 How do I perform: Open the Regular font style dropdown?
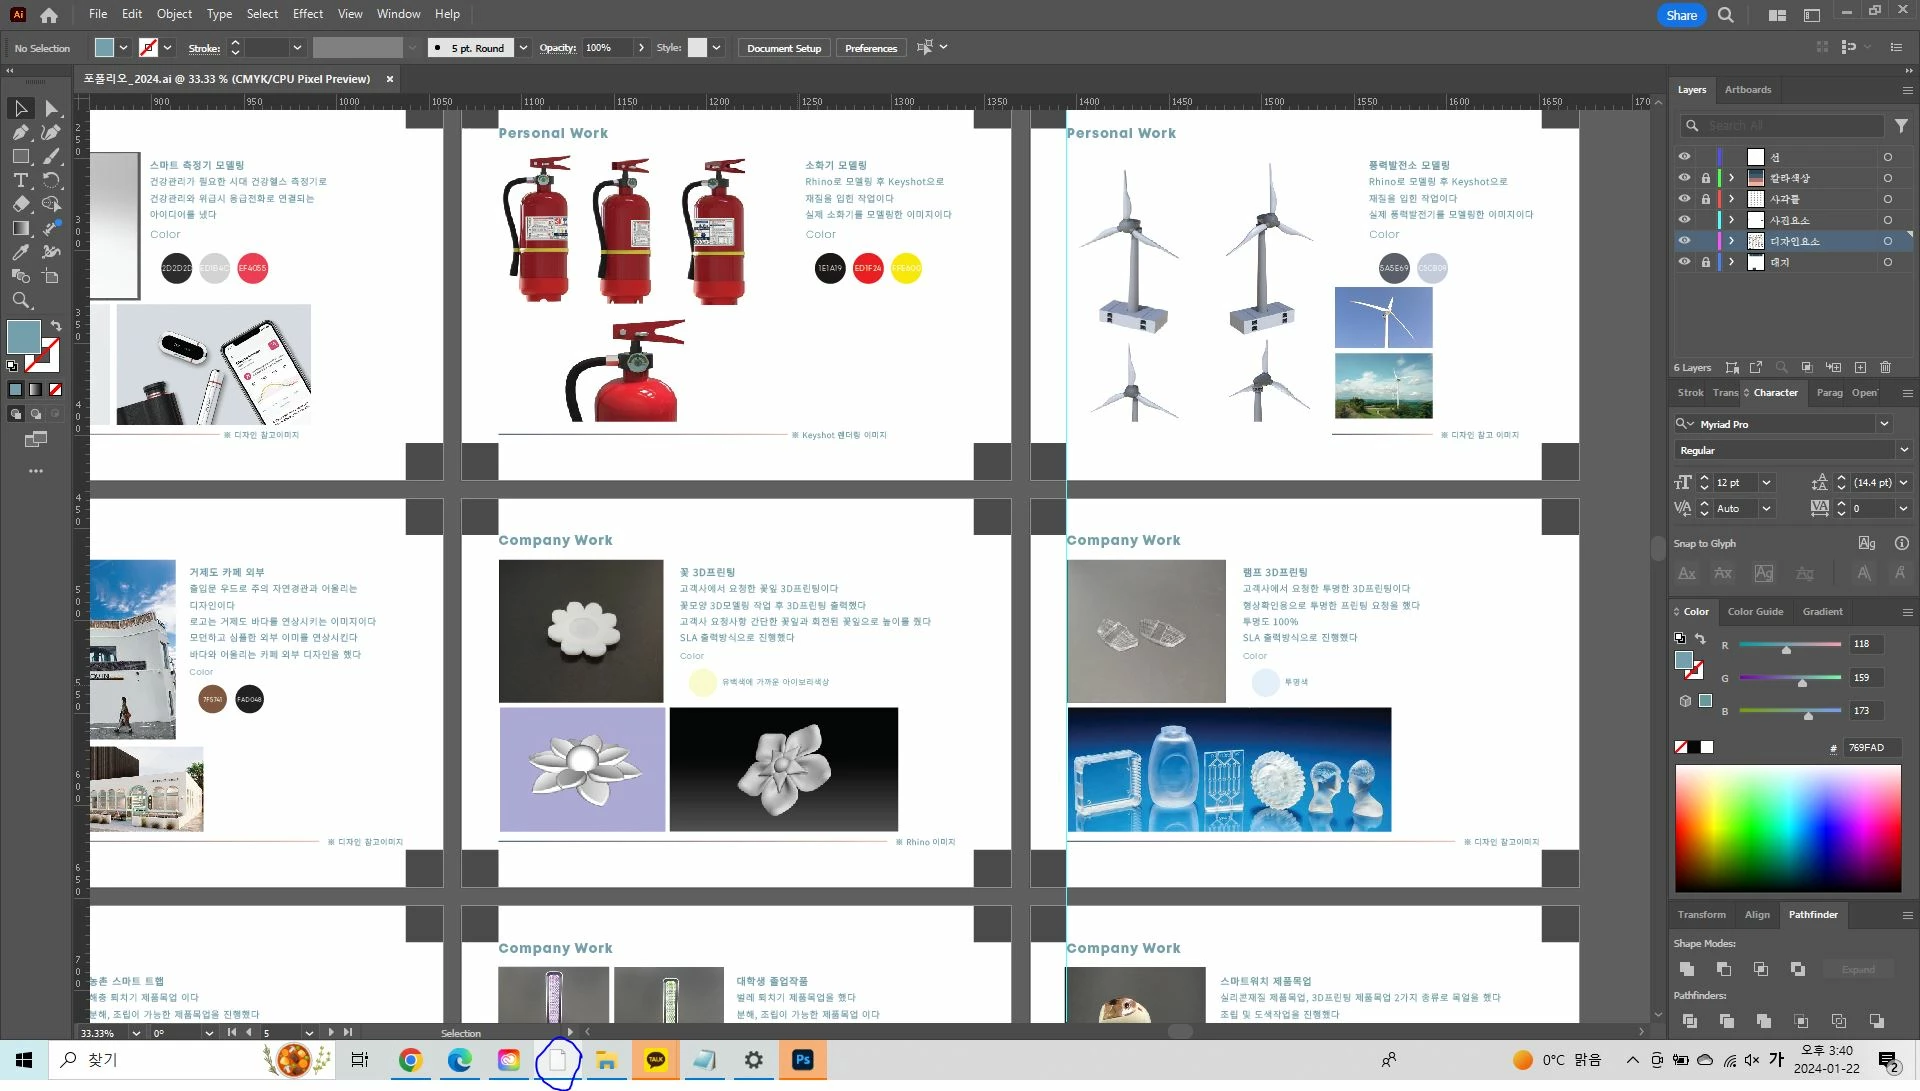tap(1903, 450)
